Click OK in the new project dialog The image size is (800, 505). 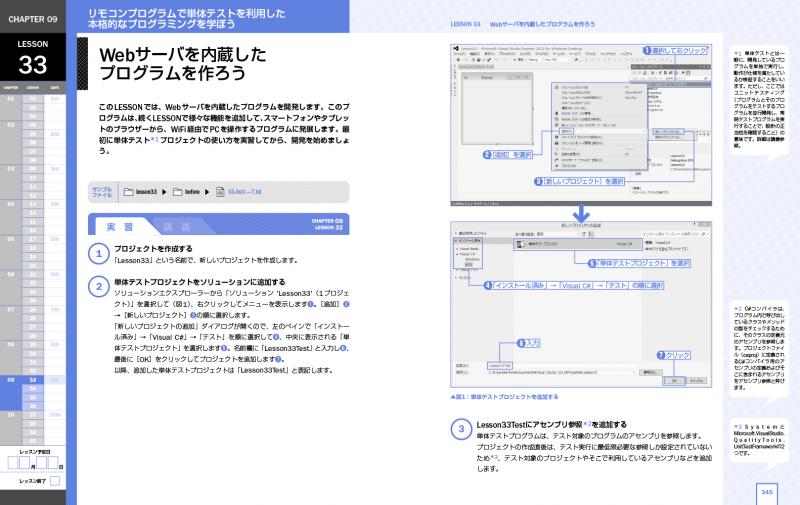[x=674, y=381]
